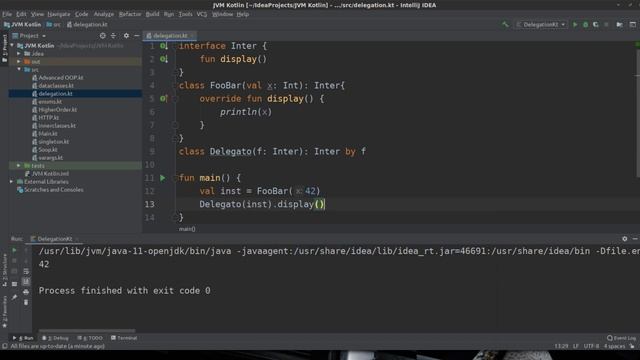
Task: Click the LF line separator in status bar
Action: pyautogui.click(x=576, y=346)
